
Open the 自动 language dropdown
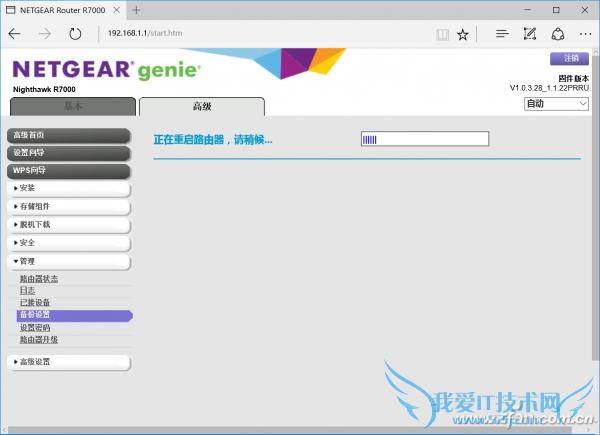click(556, 104)
